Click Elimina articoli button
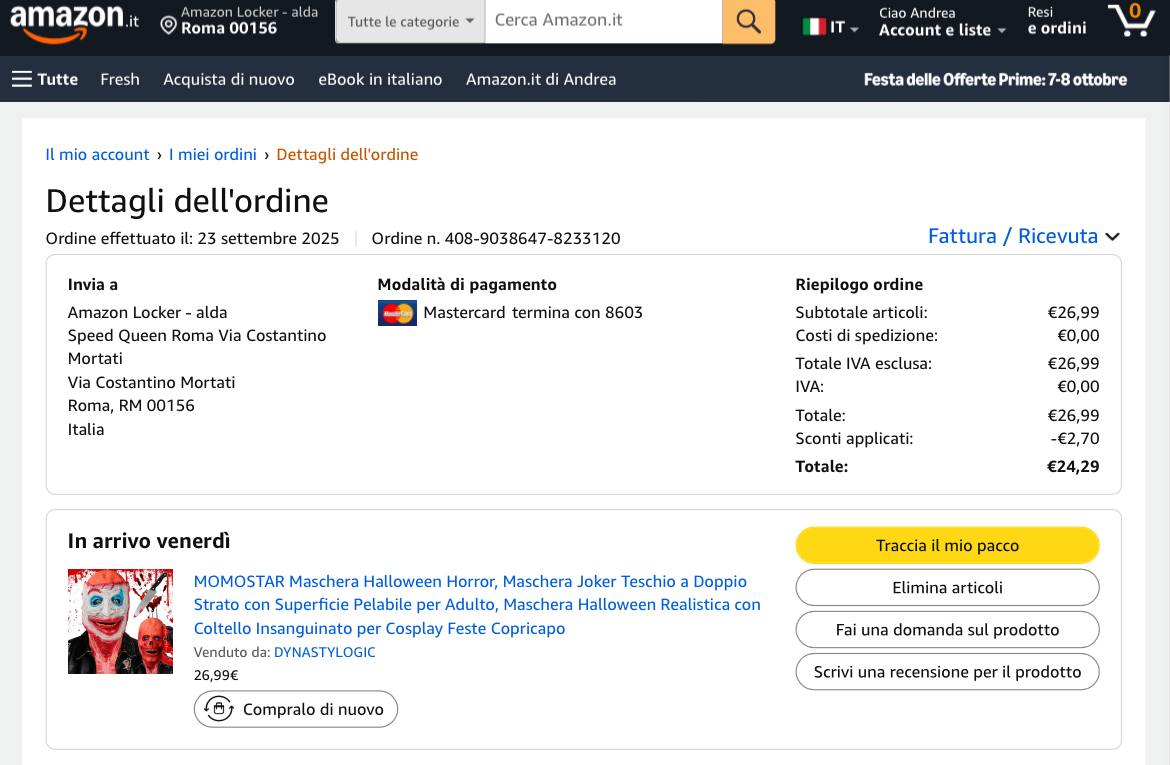 (x=947, y=587)
